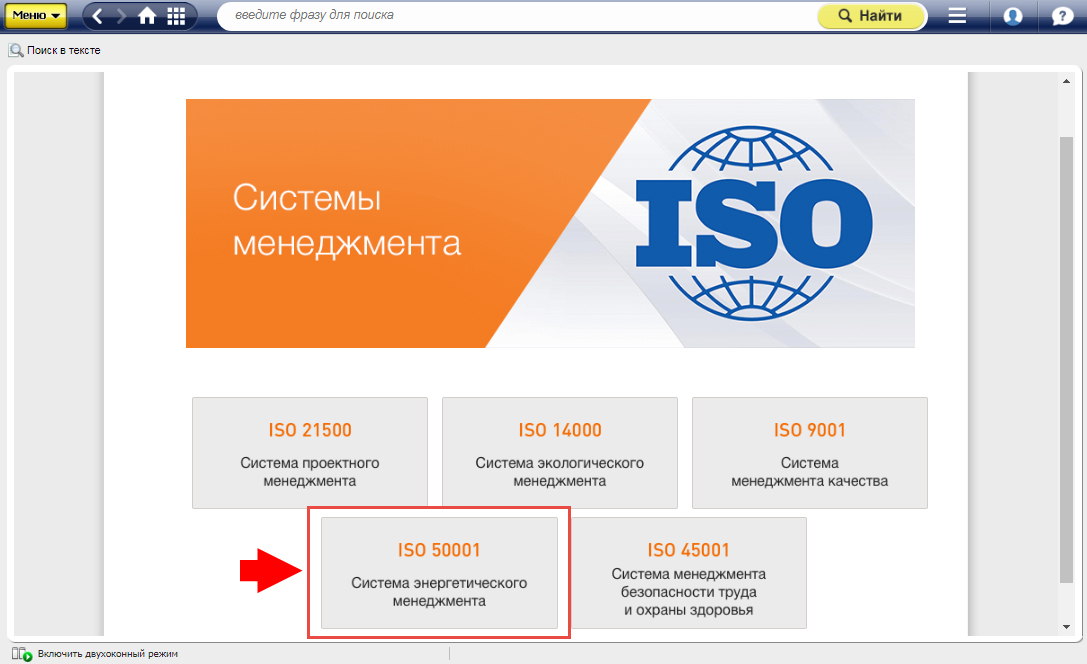Image resolution: width=1087 pixels, height=664 pixels.
Task: Open ISO 21500 project management tile
Action: pos(310,453)
